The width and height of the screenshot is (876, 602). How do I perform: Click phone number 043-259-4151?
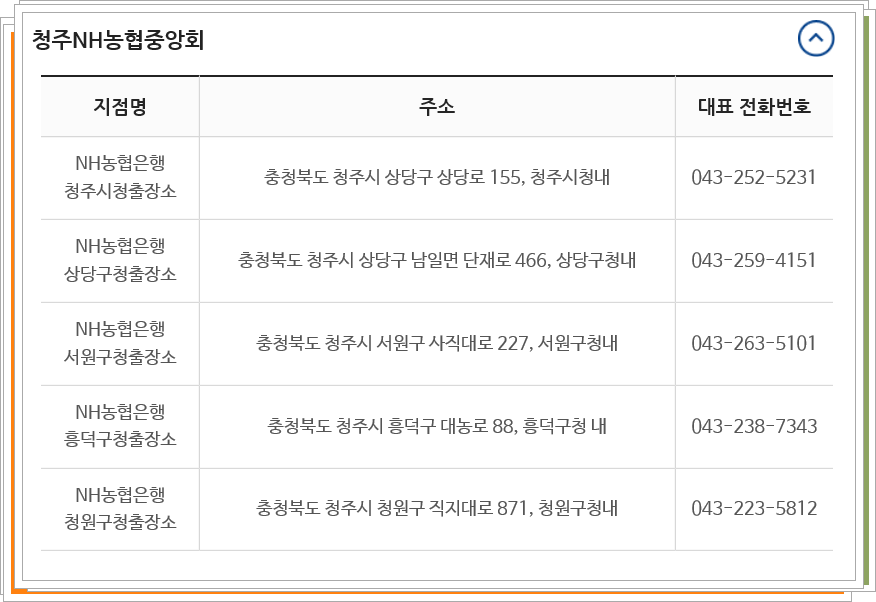point(754,260)
